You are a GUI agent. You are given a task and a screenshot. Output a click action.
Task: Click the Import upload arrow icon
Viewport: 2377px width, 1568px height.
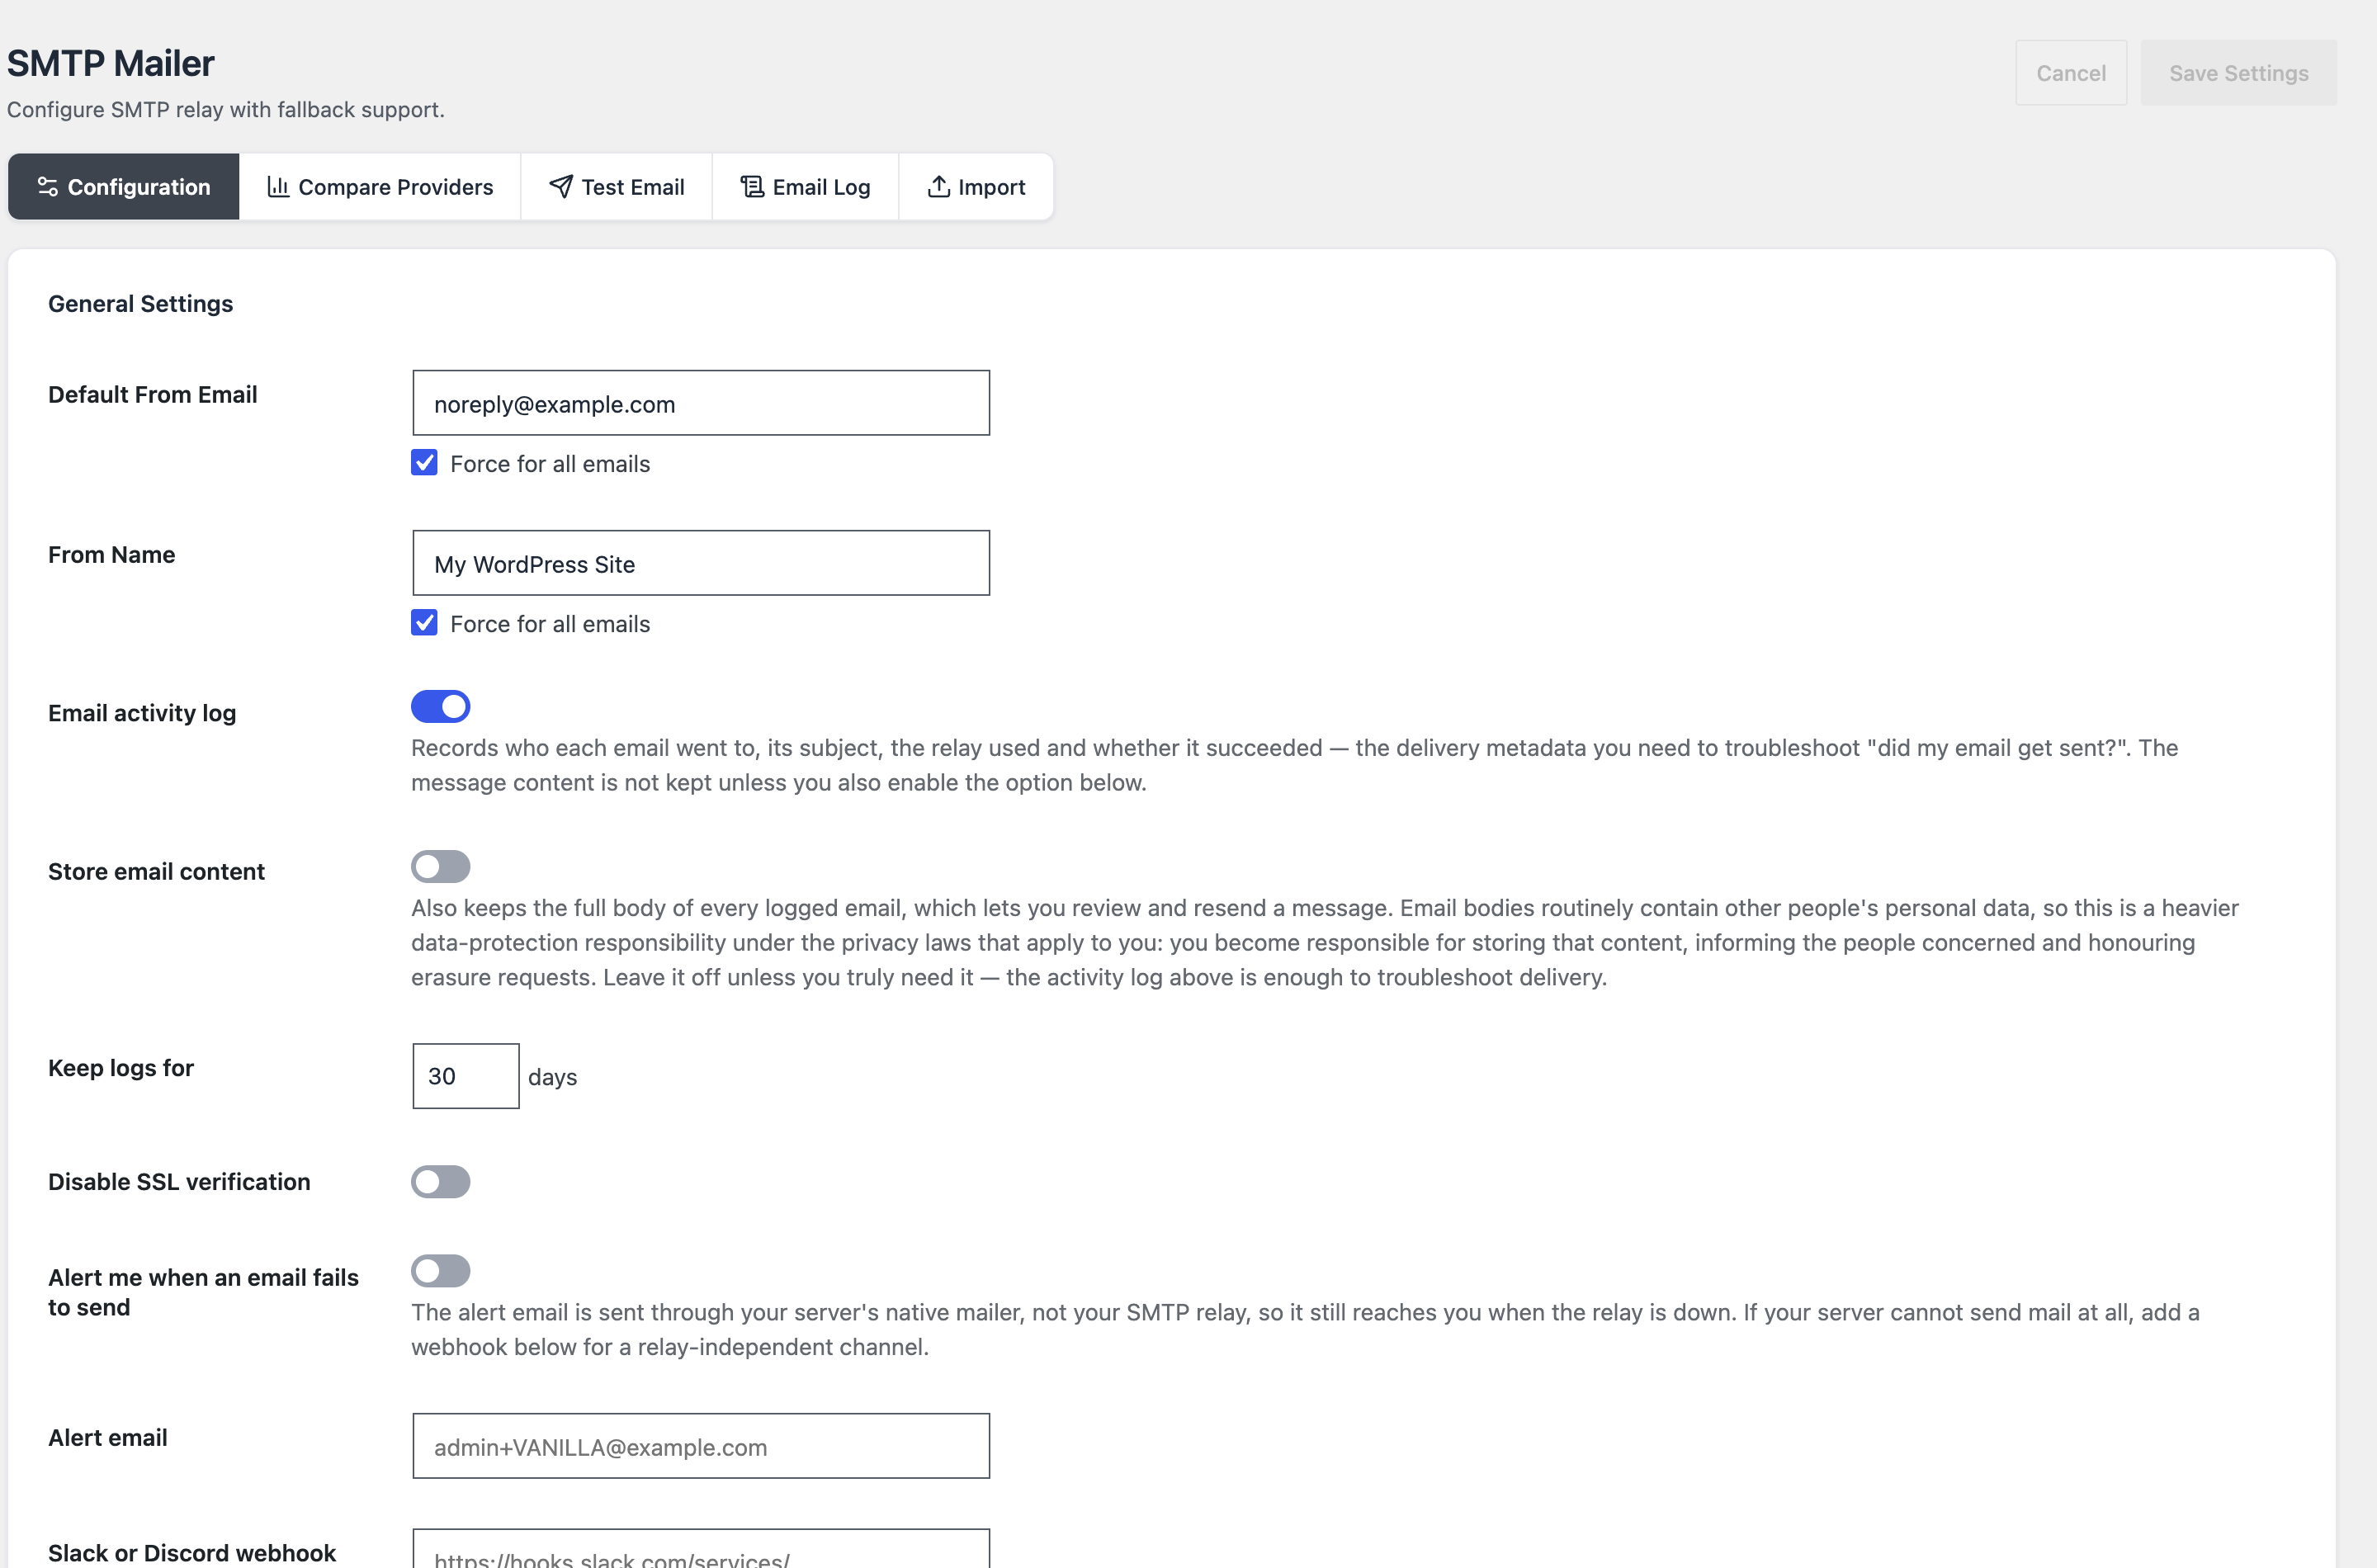pos(938,186)
